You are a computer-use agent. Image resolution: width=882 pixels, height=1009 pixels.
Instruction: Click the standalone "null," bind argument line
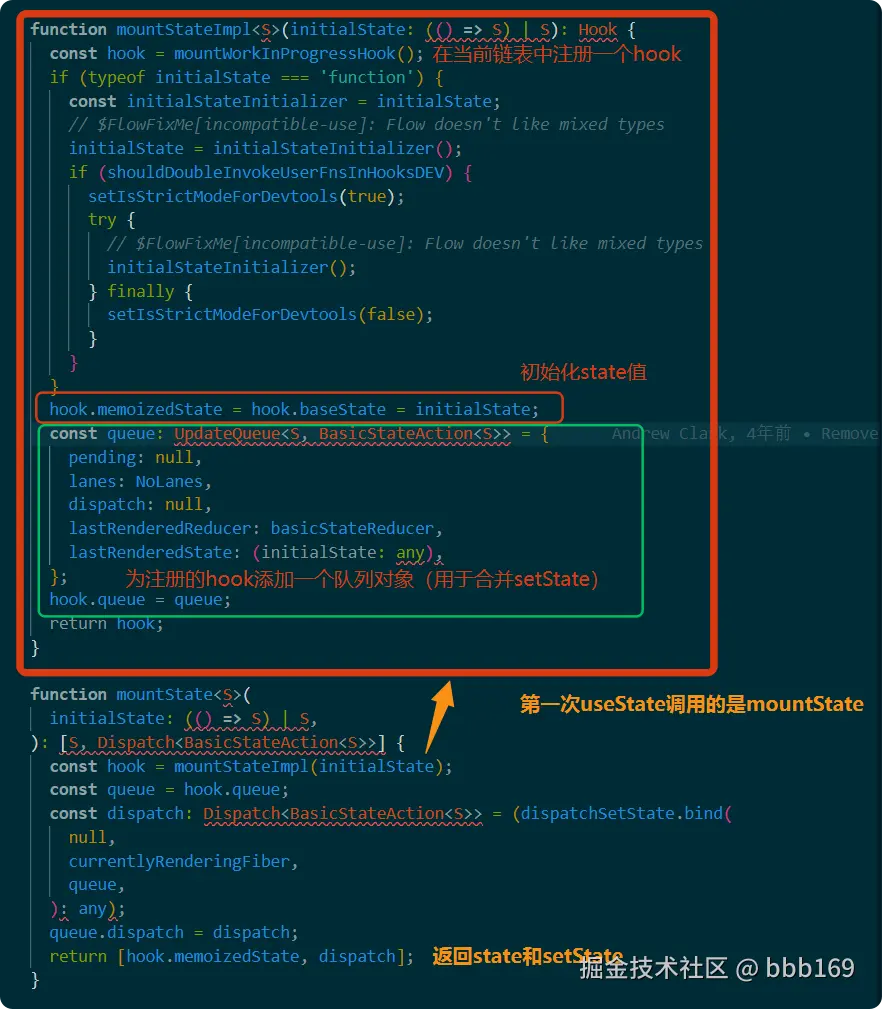point(92,837)
